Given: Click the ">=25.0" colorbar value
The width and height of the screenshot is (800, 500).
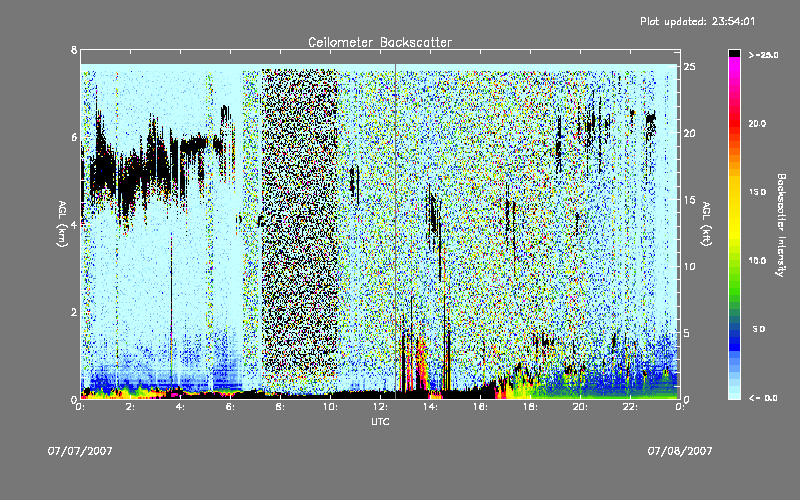Looking at the screenshot, I should tap(763, 55).
